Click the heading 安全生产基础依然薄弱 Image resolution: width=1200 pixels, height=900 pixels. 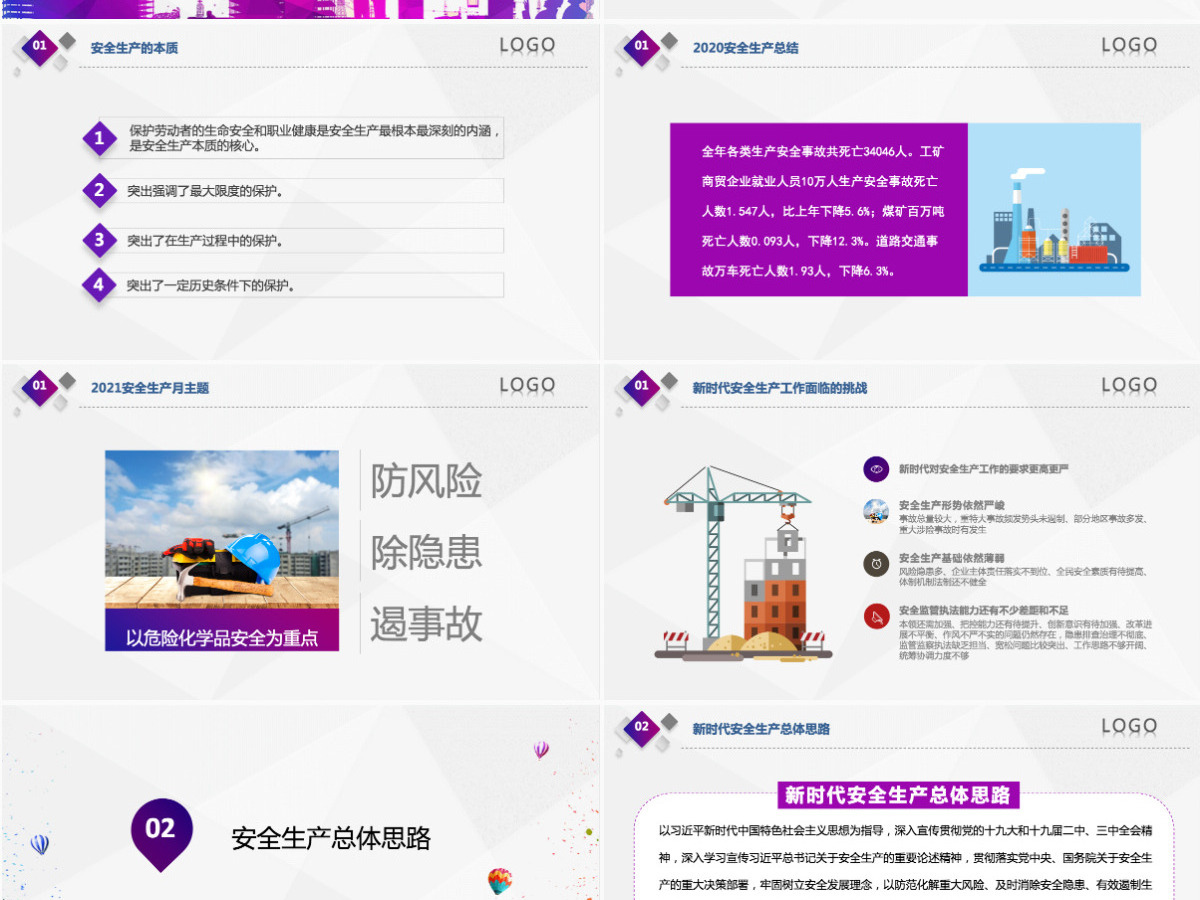coord(951,558)
